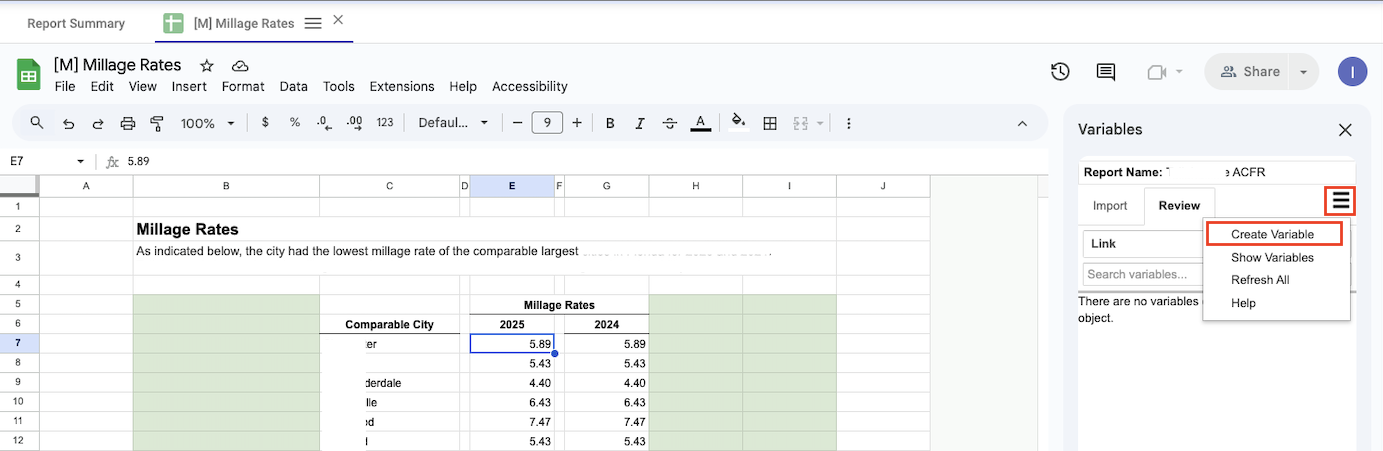Edit the font size field
Image resolution: width=1383 pixels, height=451 pixels.
pyautogui.click(x=547, y=123)
